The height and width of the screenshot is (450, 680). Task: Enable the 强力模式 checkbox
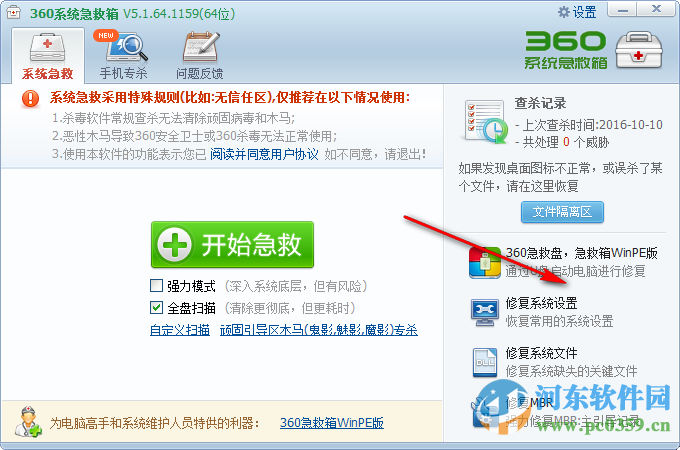(156, 286)
